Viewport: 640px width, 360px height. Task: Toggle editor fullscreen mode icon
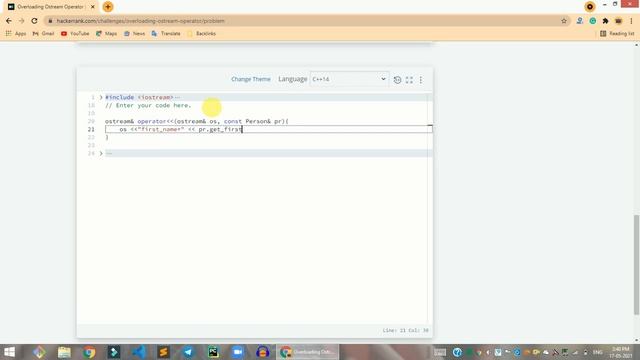409,80
